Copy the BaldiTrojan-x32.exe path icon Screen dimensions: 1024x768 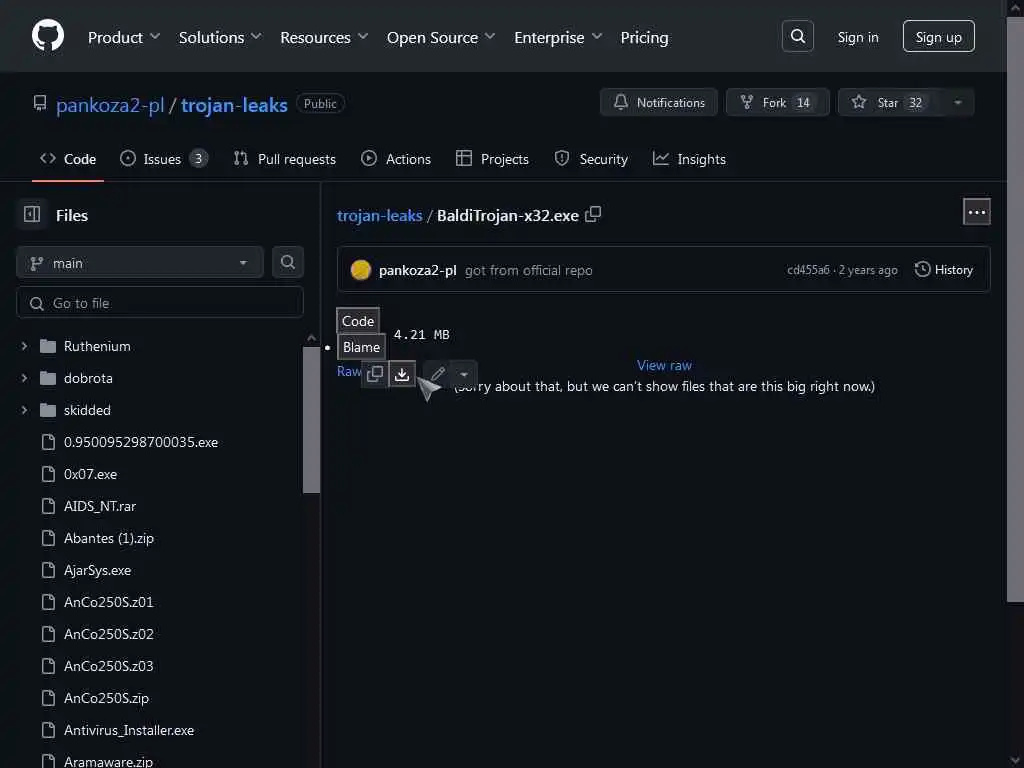[593, 214]
